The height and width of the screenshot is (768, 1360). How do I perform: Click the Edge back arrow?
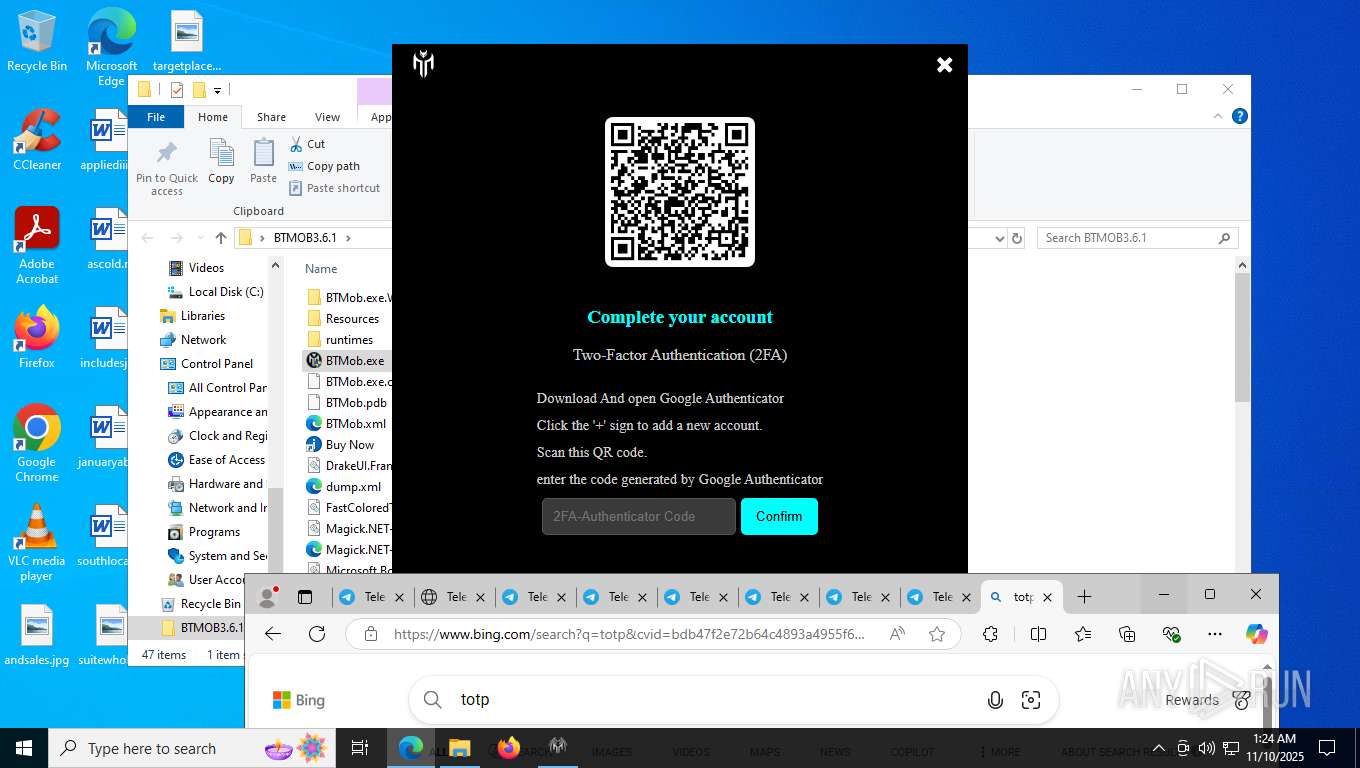coord(272,634)
